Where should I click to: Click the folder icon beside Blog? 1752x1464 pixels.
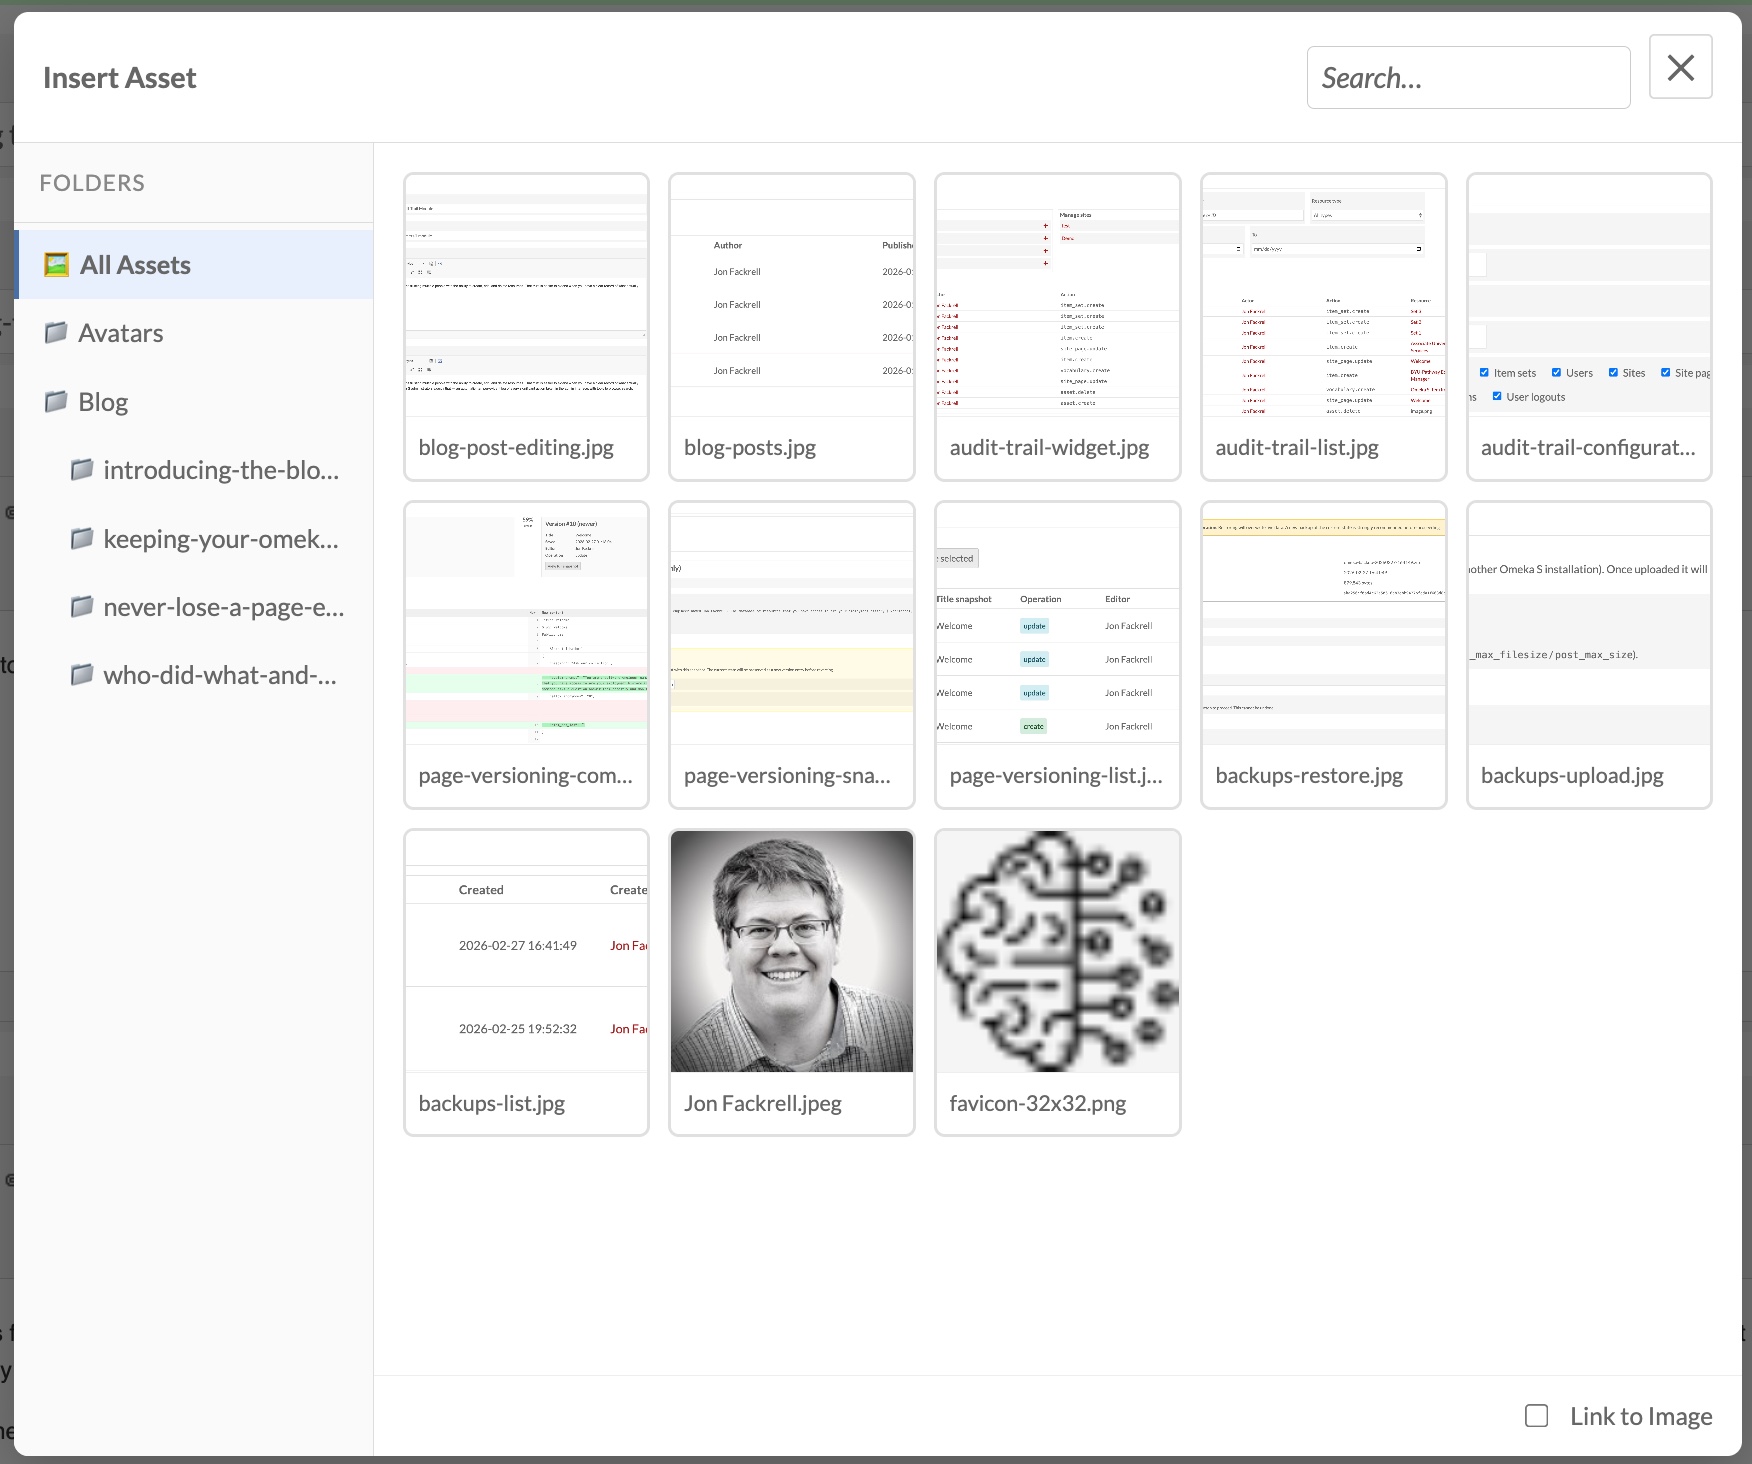57,401
